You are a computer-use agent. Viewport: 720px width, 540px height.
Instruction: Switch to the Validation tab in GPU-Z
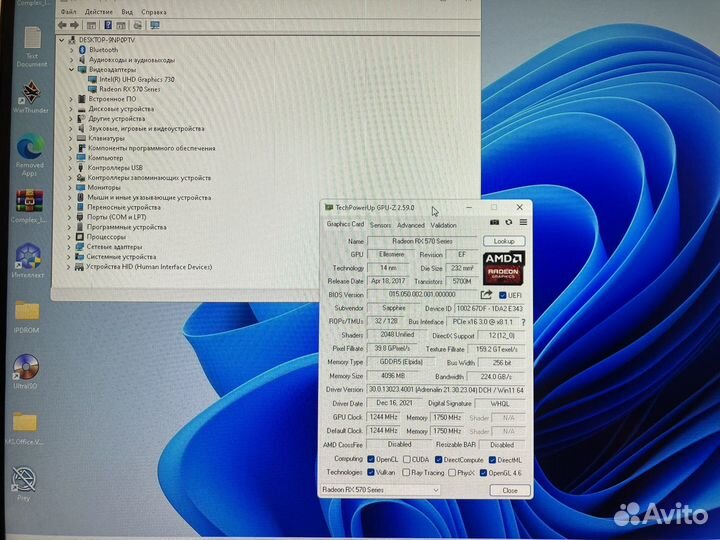443,225
